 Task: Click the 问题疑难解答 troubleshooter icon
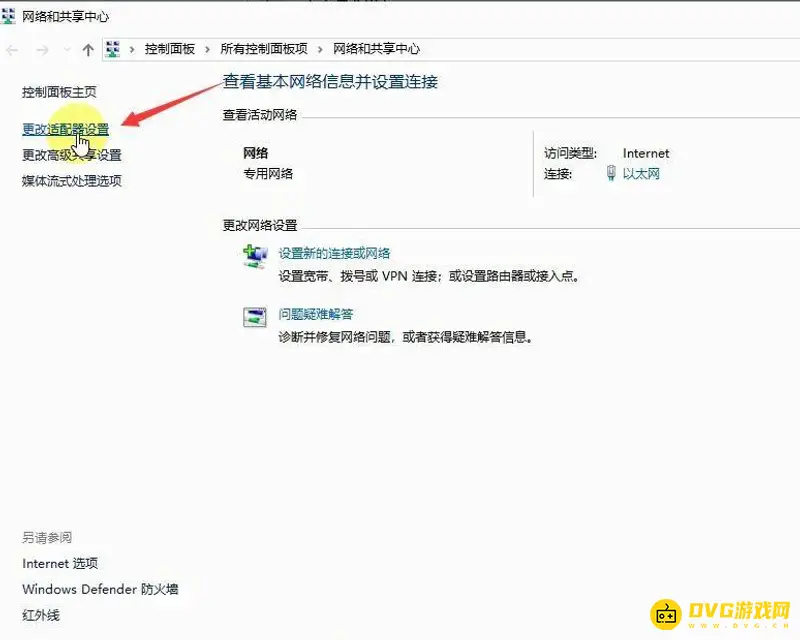[255, 317]
